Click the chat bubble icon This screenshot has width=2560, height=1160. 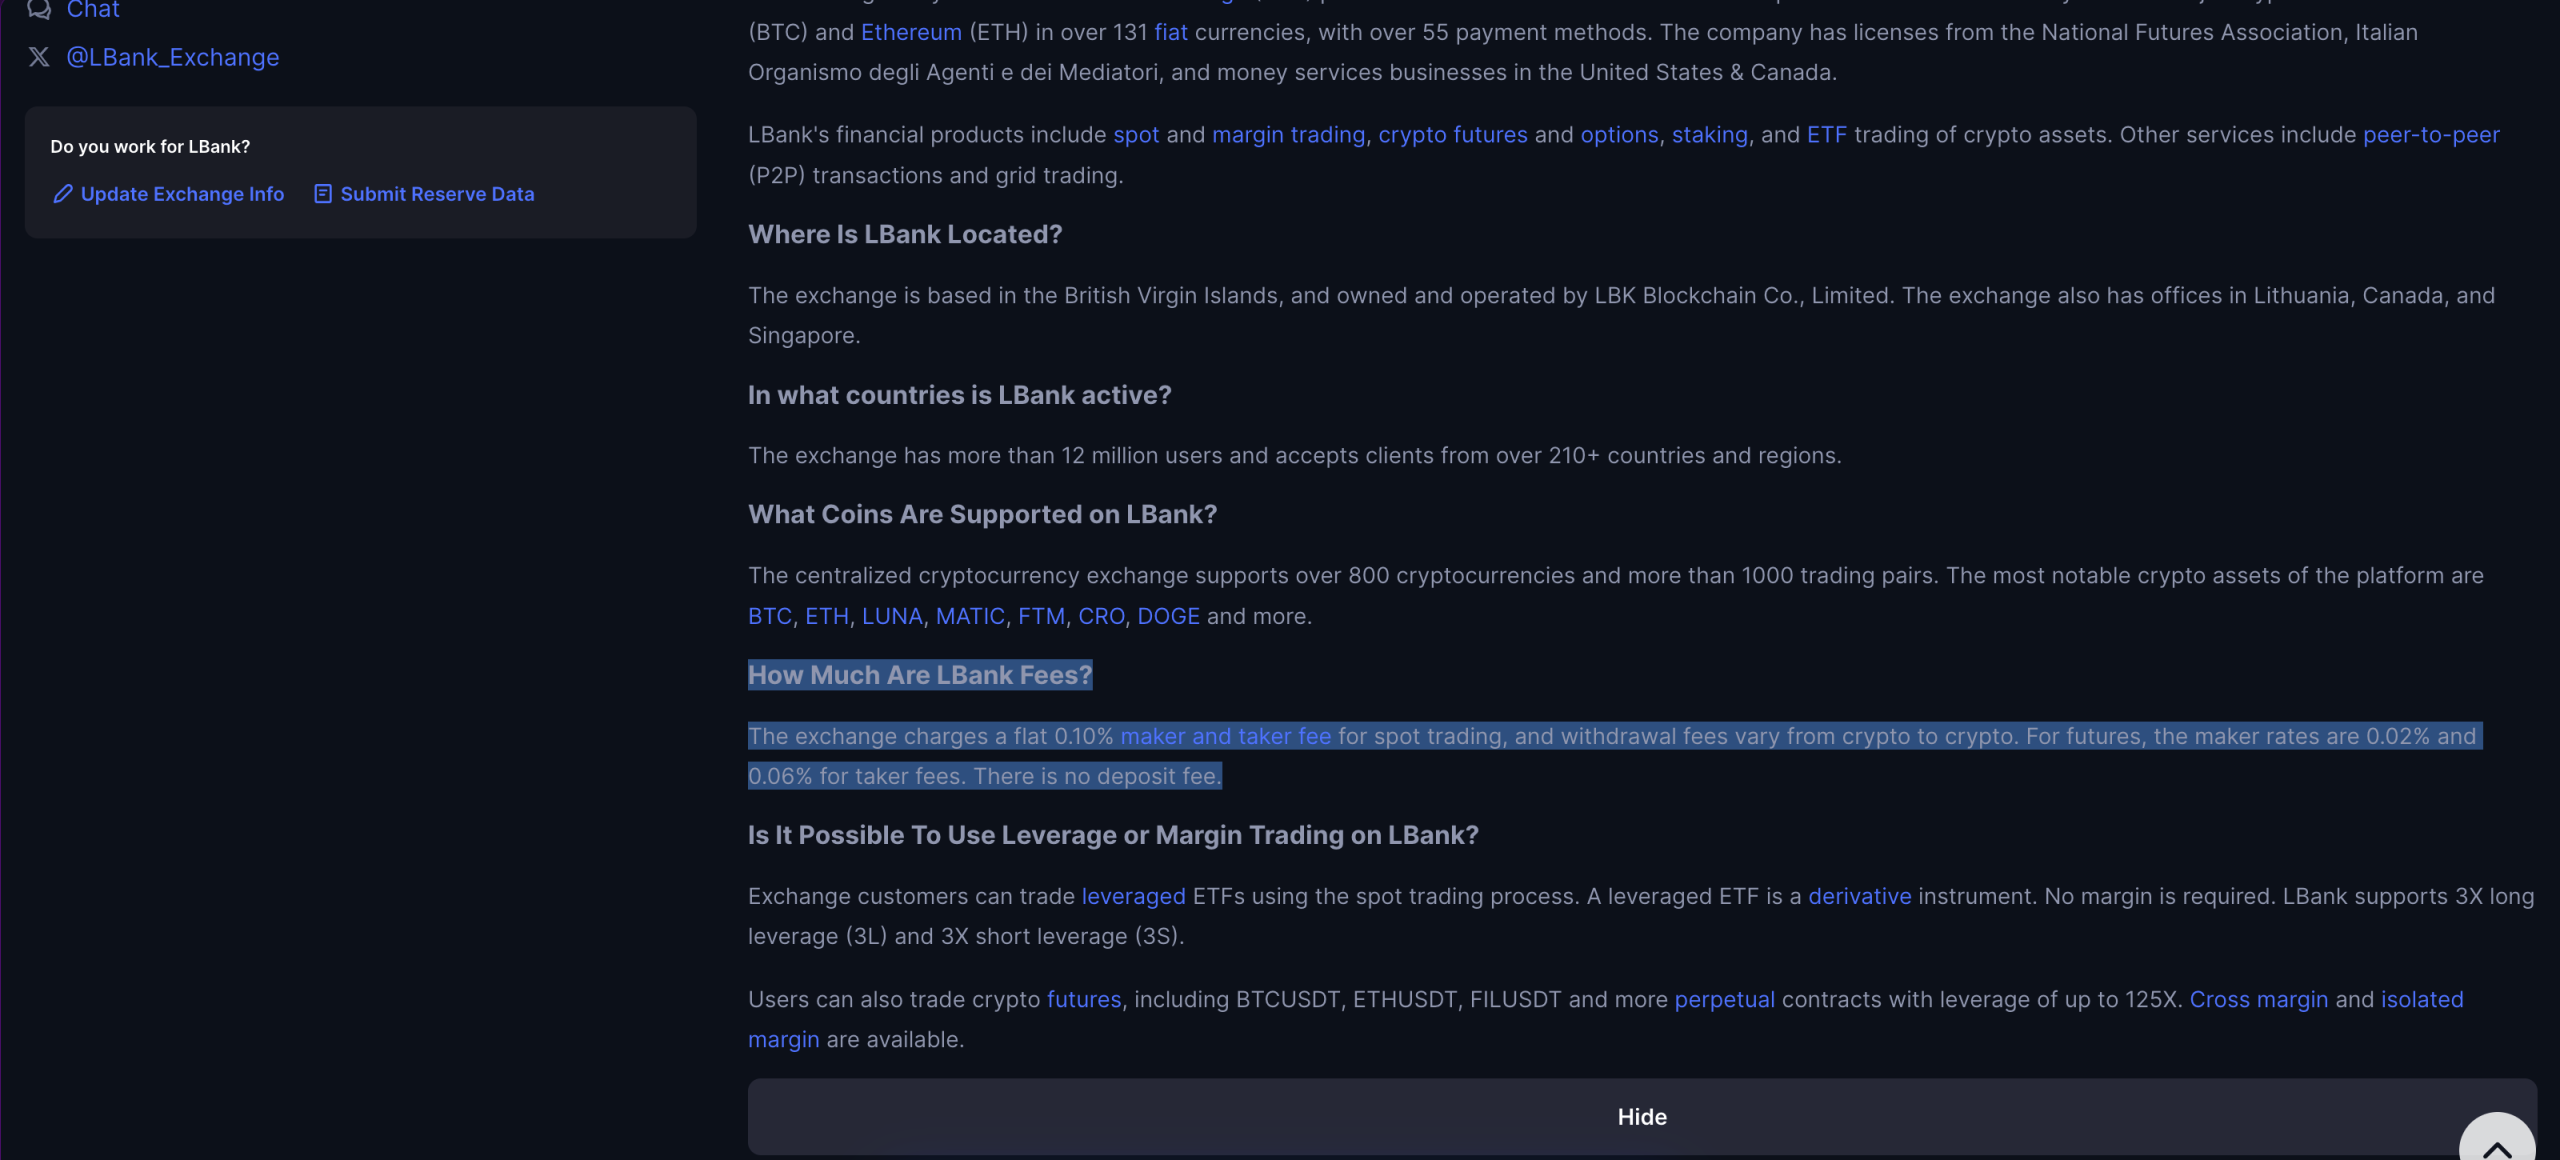[x=39, y=9]
